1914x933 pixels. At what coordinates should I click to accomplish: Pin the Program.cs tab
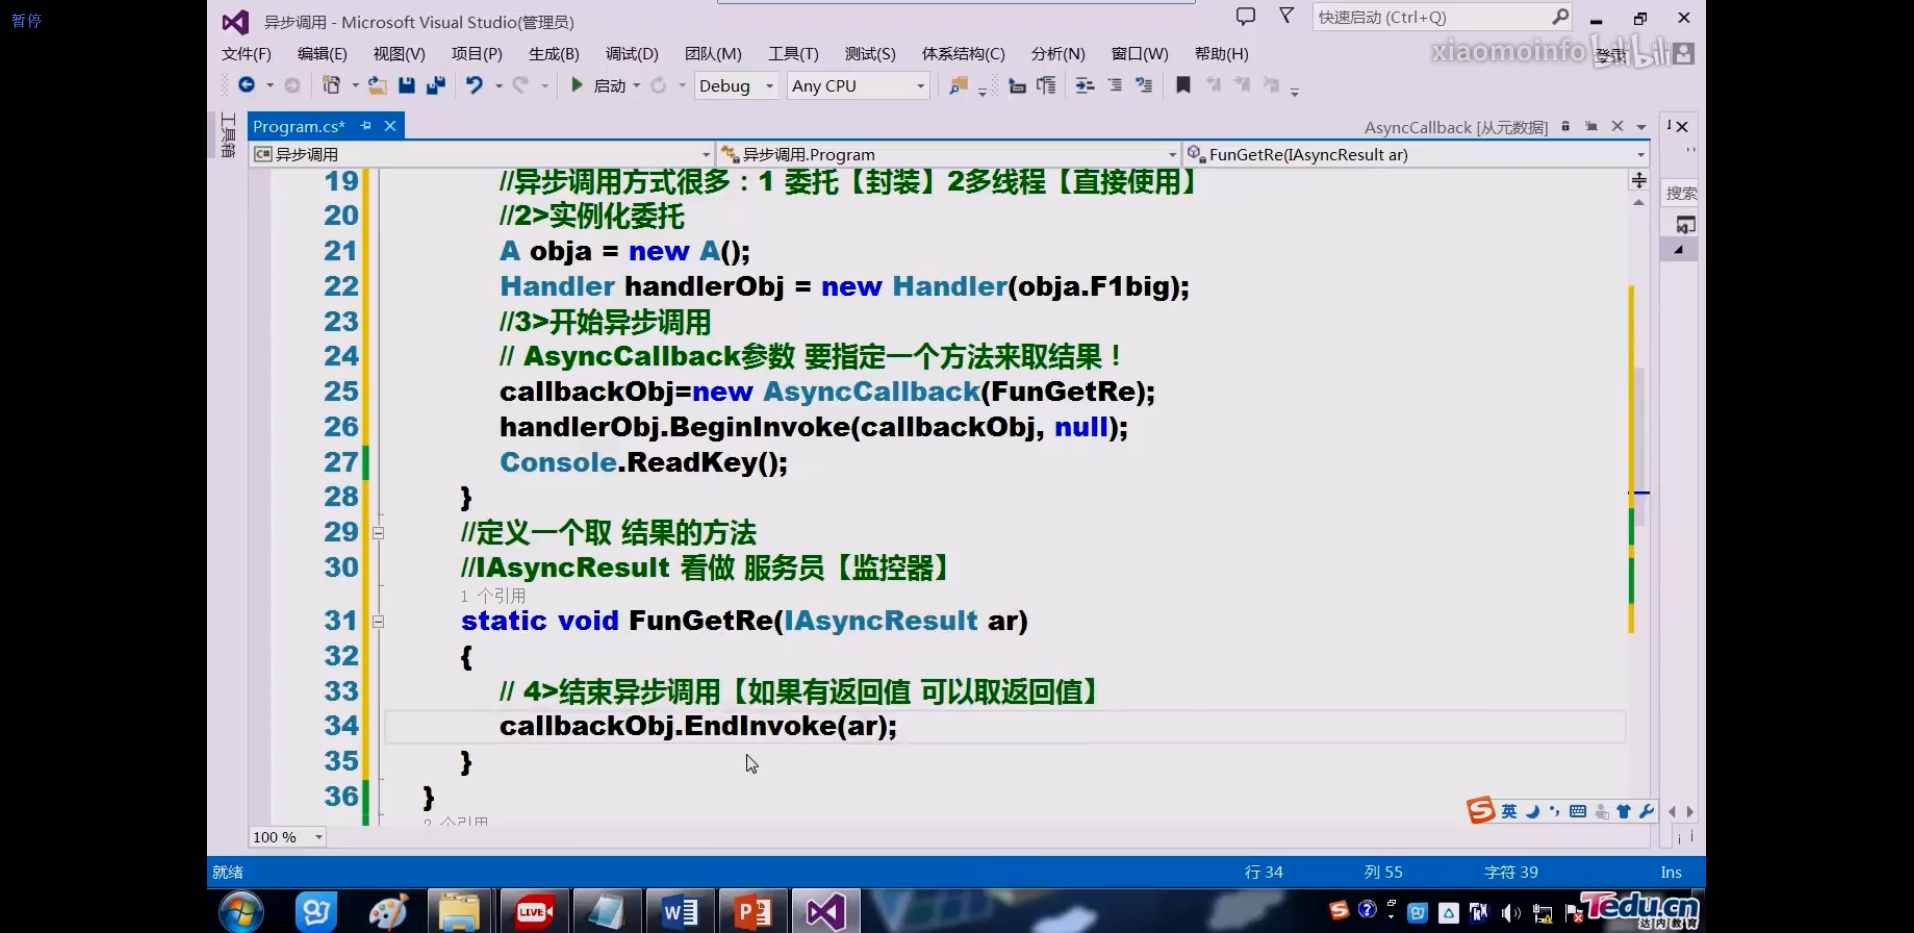point(366,126)
